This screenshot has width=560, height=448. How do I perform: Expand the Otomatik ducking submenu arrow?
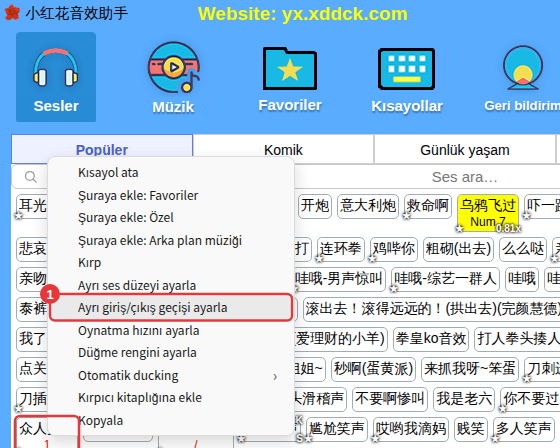[x=275, y=376]
